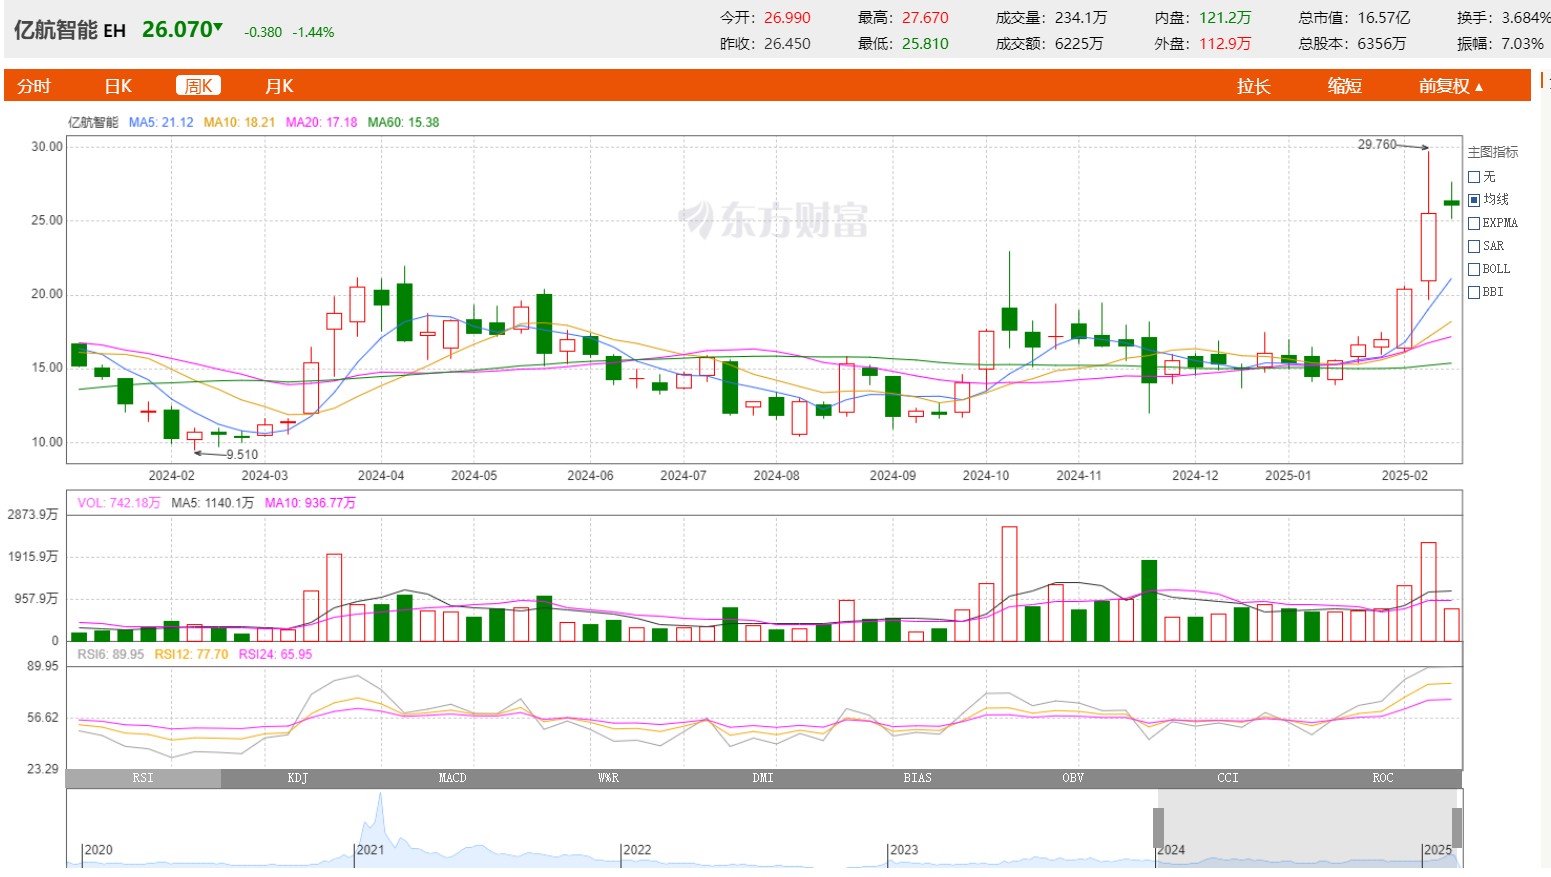Click the 29.760 high price annotation
The height and width of the screenshot is (877, 1551).
(x=1377, y=144)
